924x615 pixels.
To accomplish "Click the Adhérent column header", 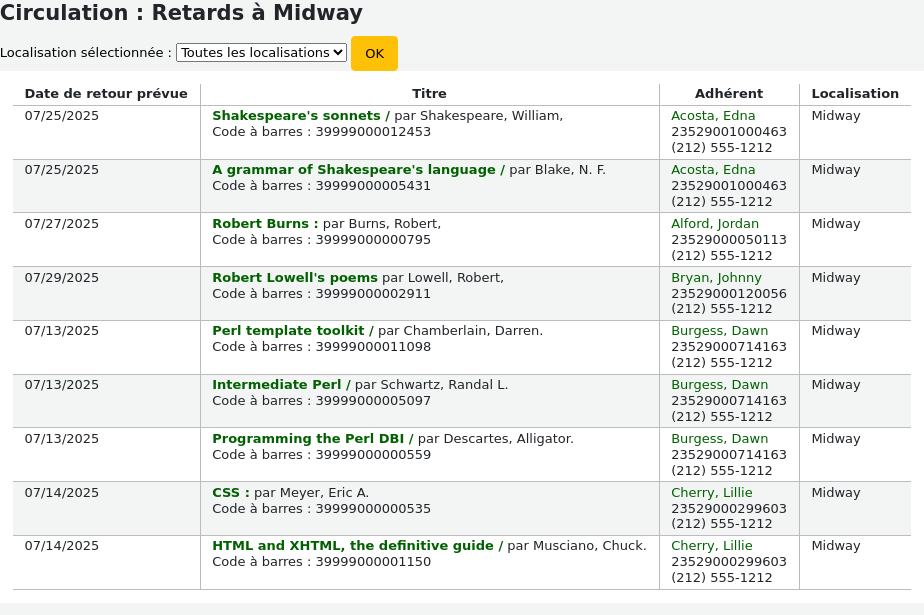I will pos(729,94).
